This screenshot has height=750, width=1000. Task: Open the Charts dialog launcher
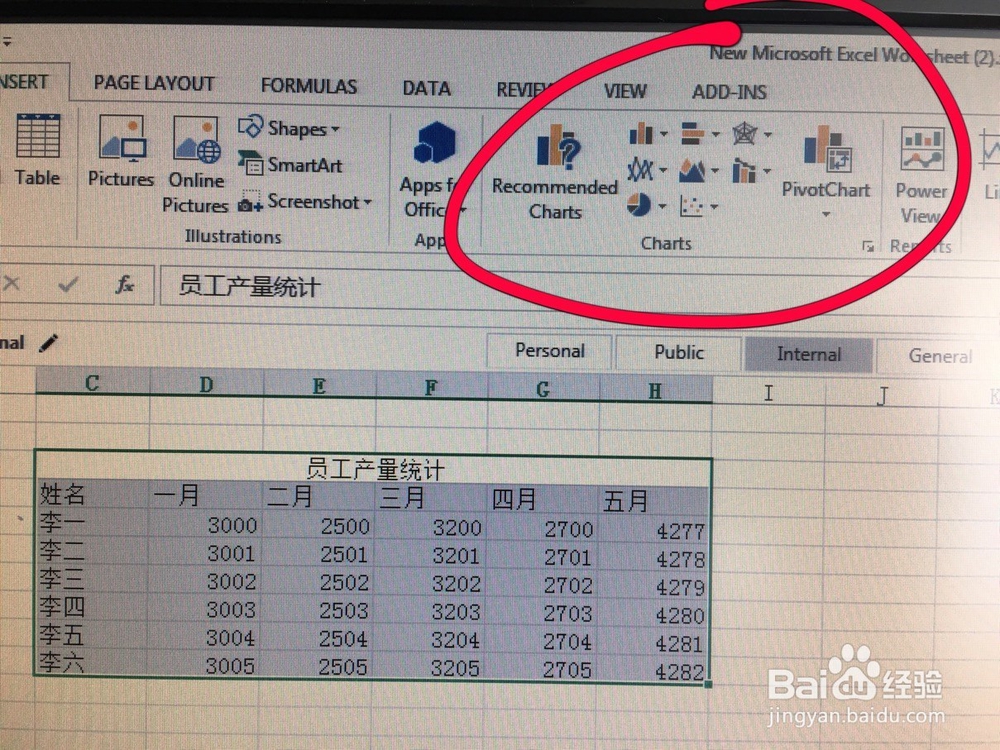(x=867, y=246)
